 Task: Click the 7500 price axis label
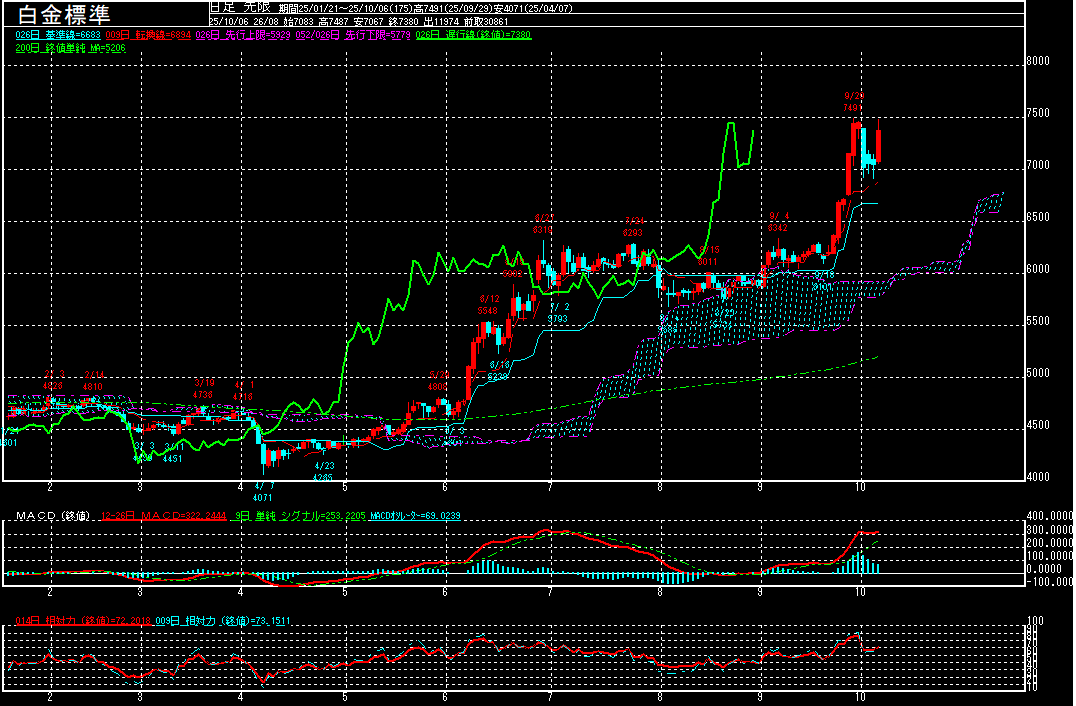click(1038, 113)
